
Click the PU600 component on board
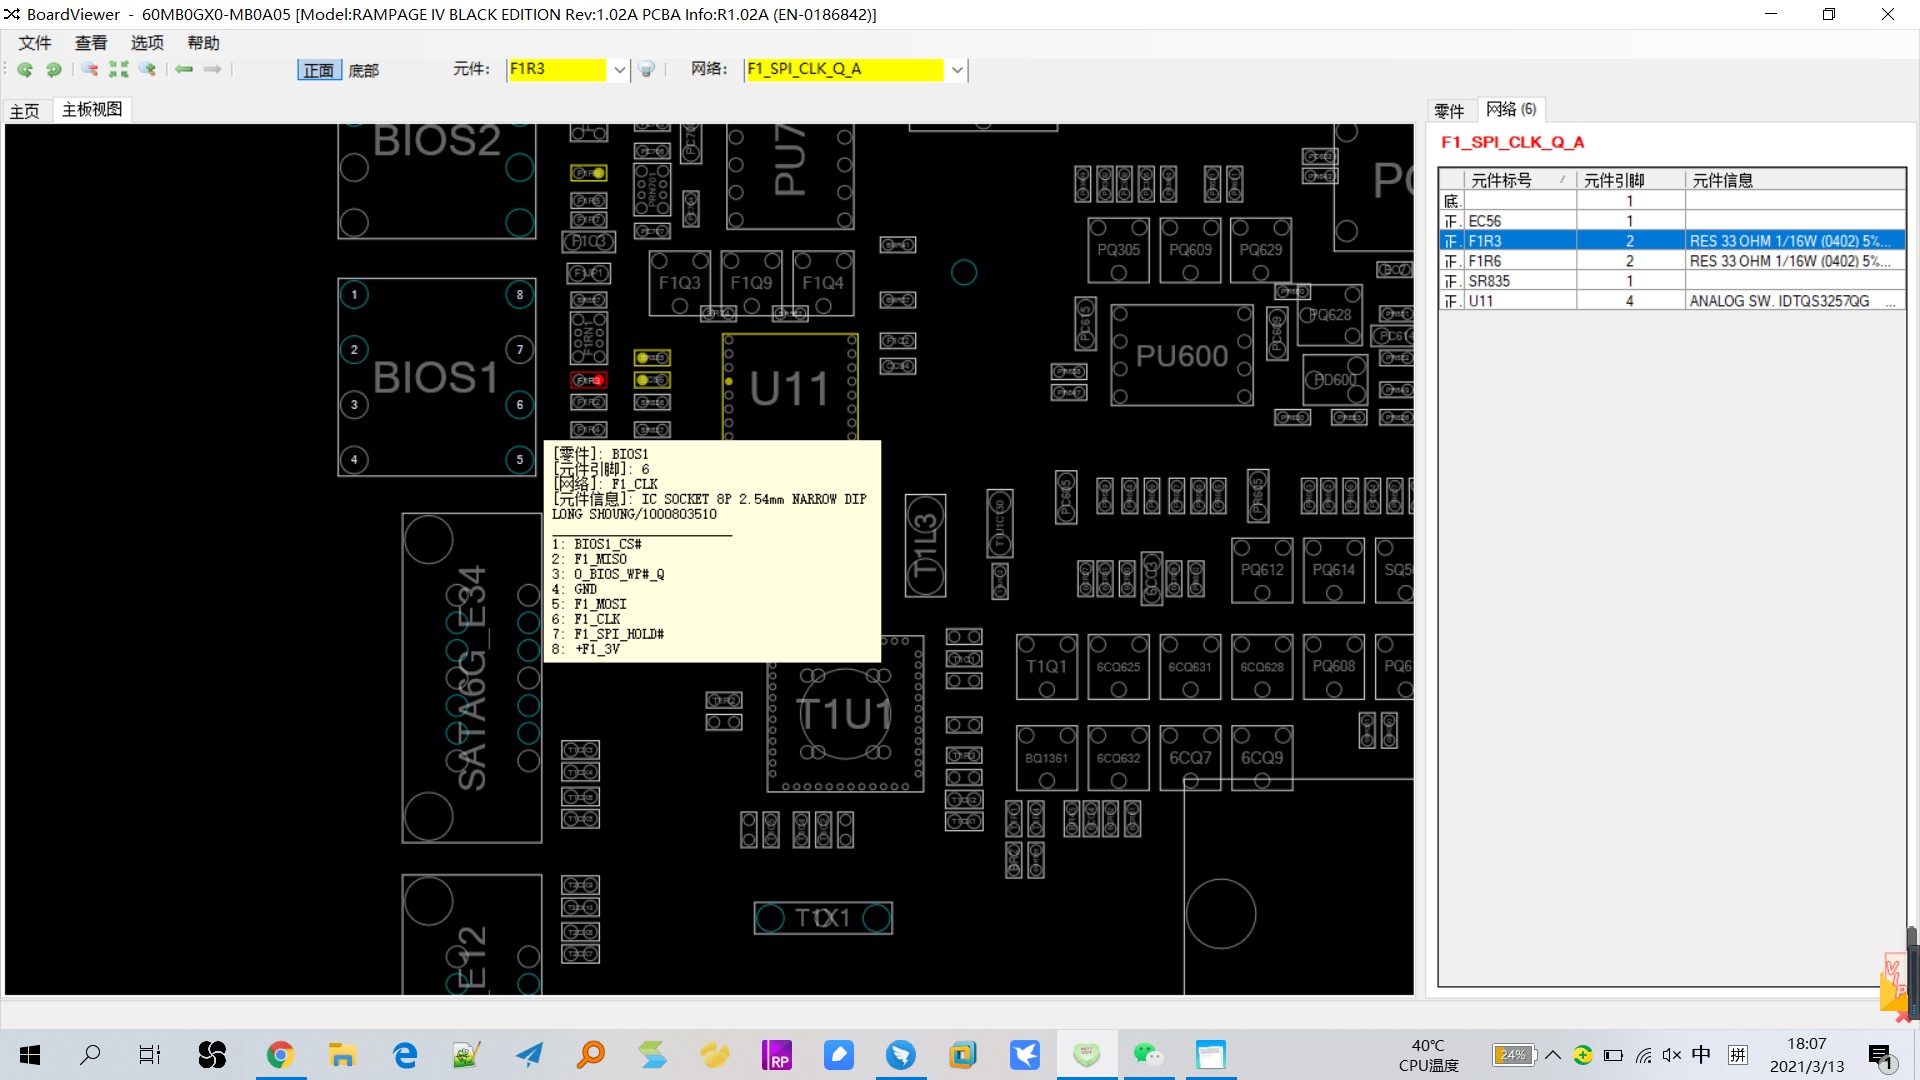point(1182,355)
